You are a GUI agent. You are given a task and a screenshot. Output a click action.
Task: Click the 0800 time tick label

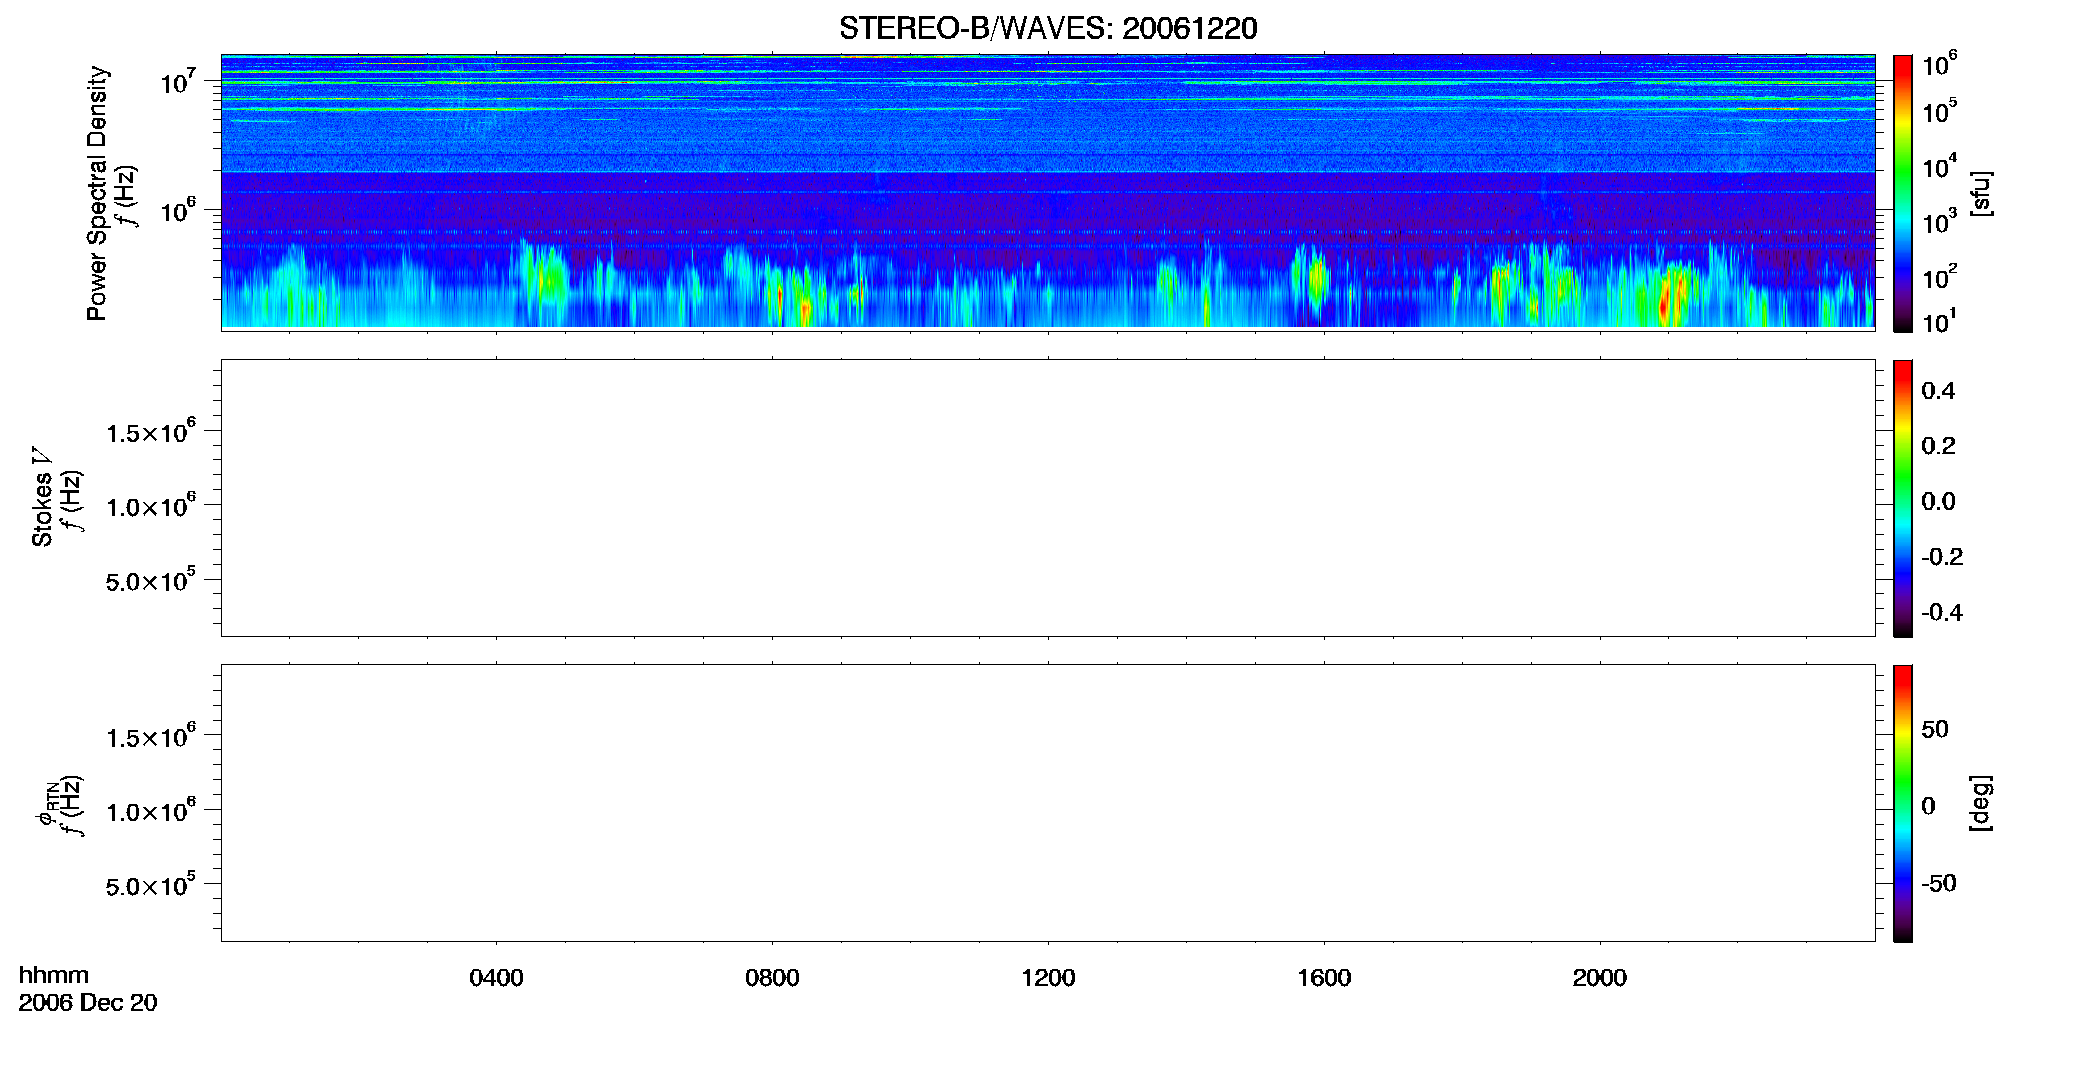[772, 978]
